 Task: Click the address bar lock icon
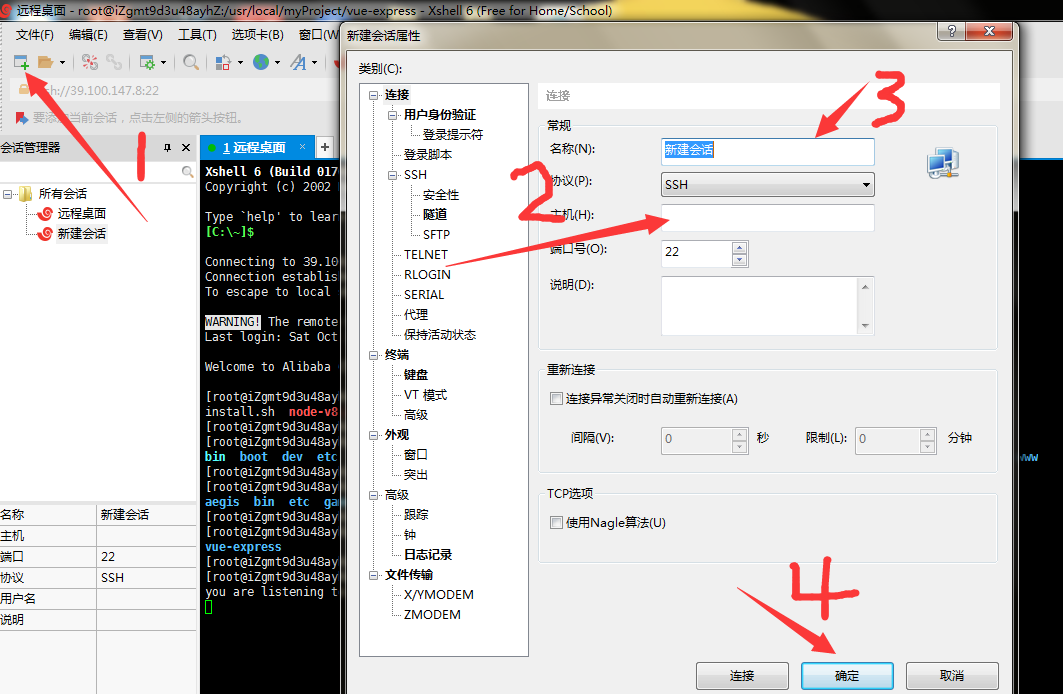pos(24,90)
